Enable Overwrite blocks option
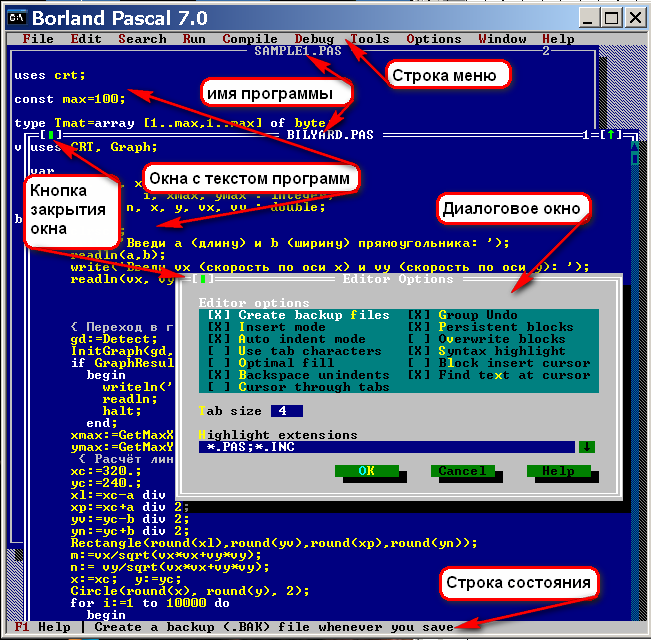The width and height of the screenshot is (651, 640). (486, 339)
